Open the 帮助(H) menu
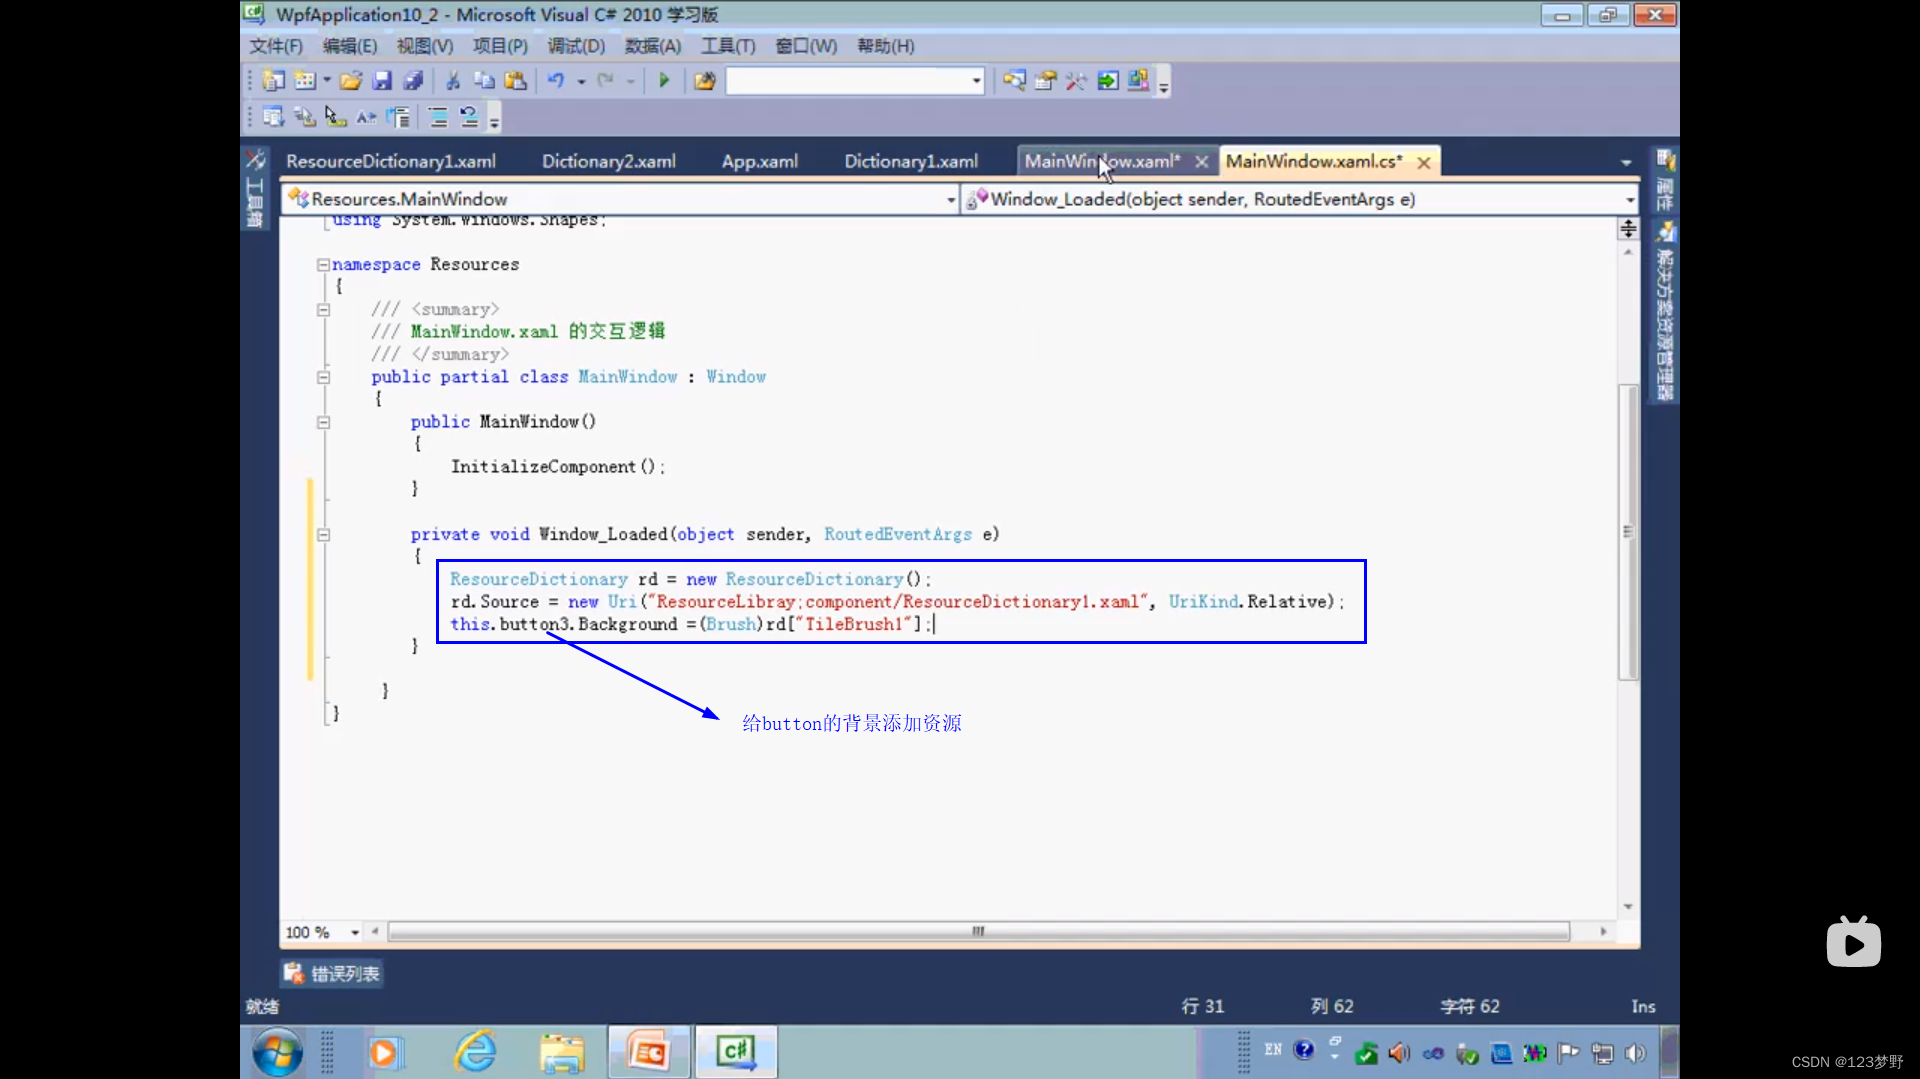The width and height of the screenshot is (1920, 1079). pyautogui.click(x=886, y=46)
